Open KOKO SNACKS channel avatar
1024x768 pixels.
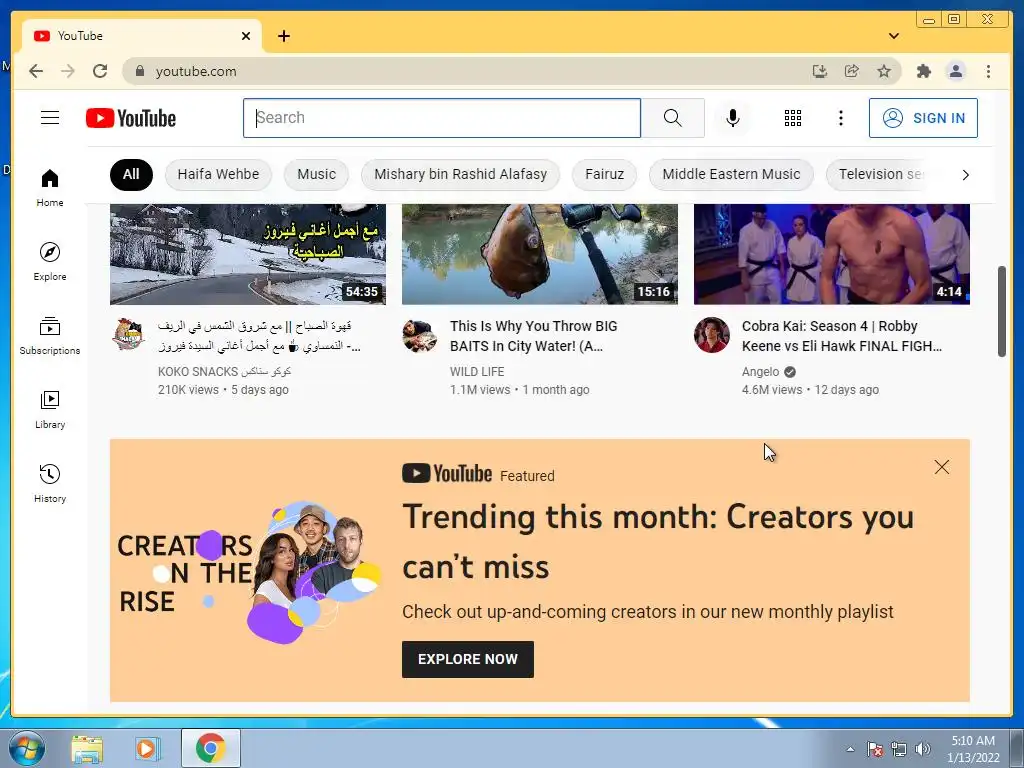(128, 334)
